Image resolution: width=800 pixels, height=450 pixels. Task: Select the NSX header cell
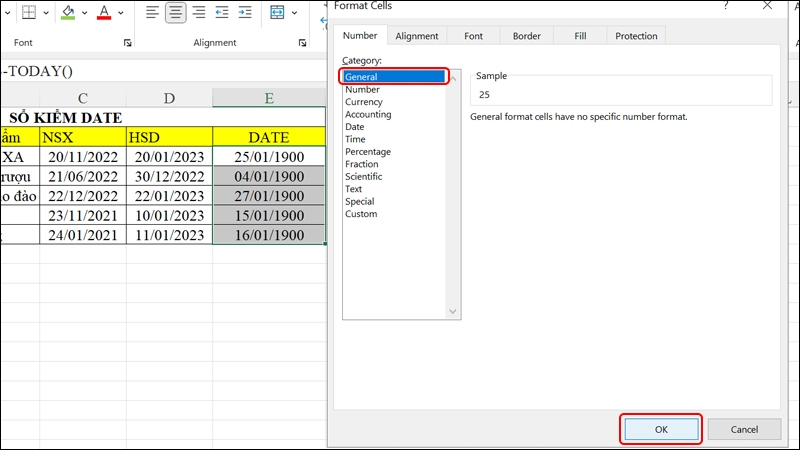click(83, 137)
